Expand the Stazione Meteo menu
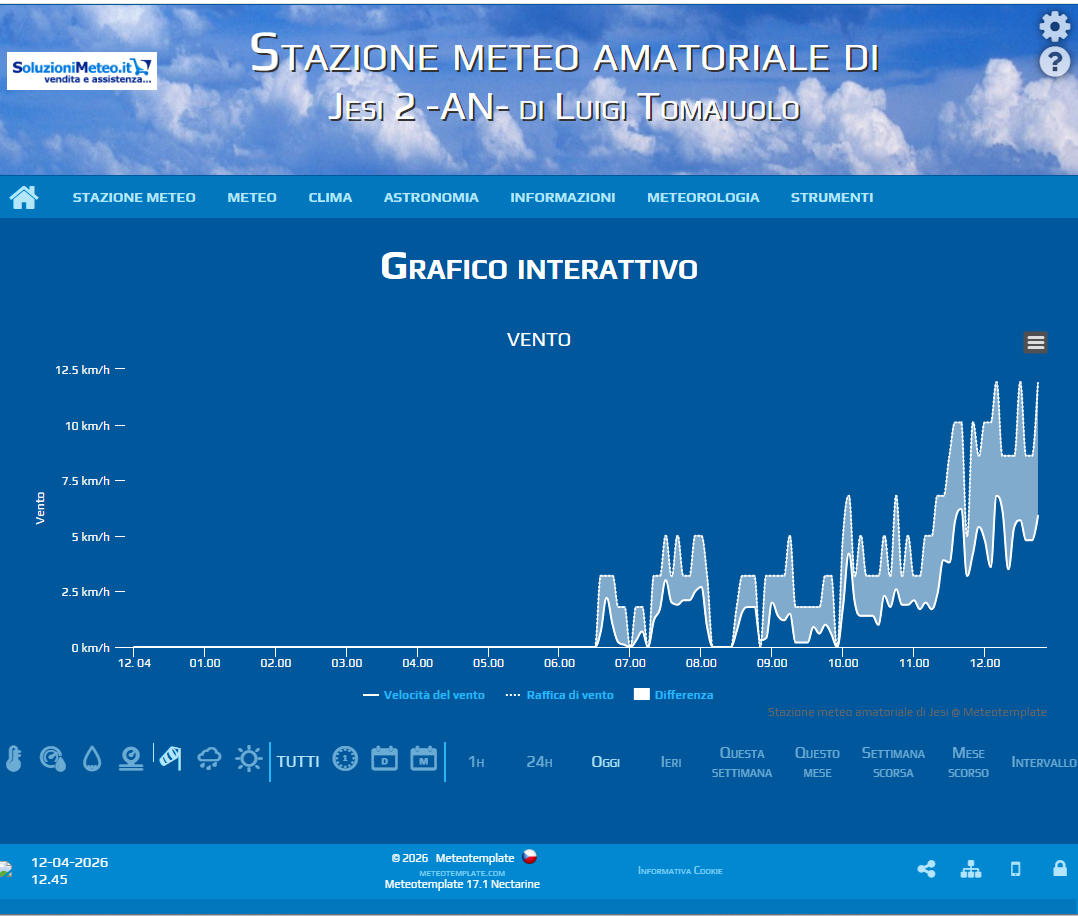 (134, 197)
